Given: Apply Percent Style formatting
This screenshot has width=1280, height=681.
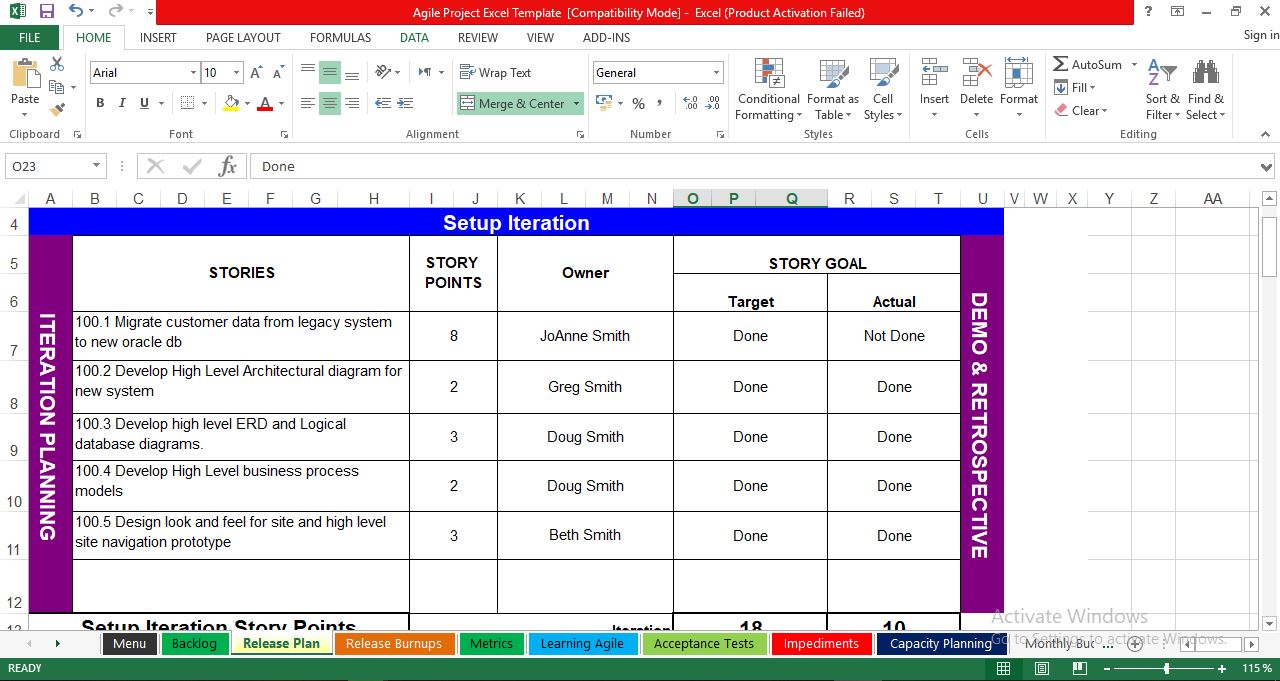Looking at the screenshot, I should coord(637,103).
